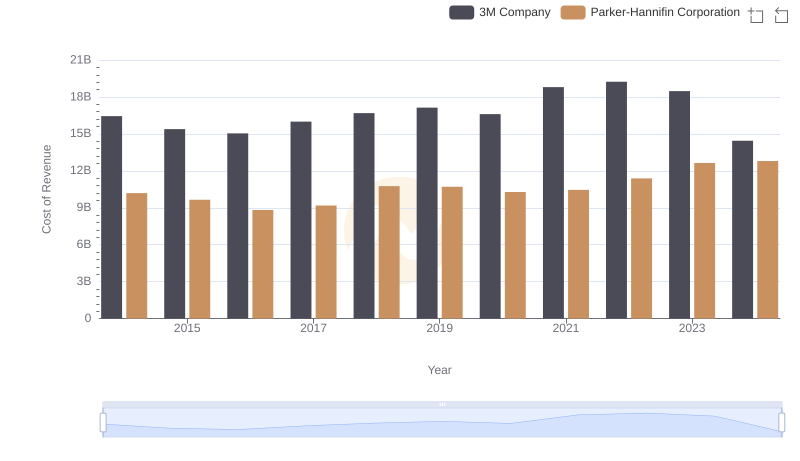Click the Parker-Hannifin bar for 2022
The height and width of the screenshot is (461, 800).
[641, 248]
